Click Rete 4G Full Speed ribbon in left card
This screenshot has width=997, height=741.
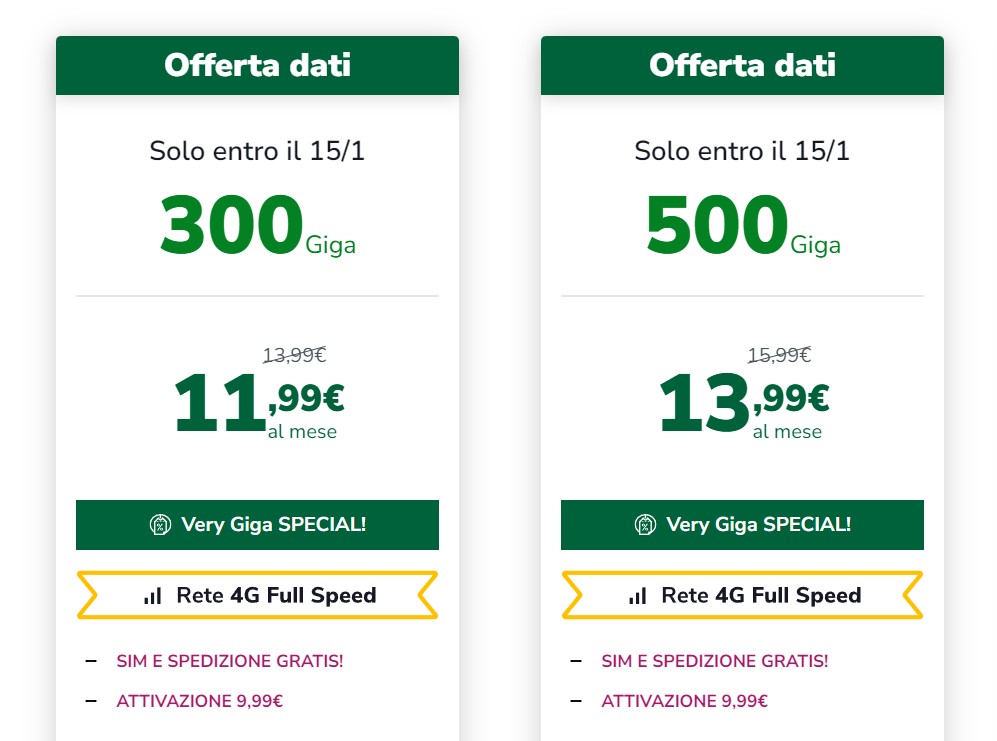257,595
